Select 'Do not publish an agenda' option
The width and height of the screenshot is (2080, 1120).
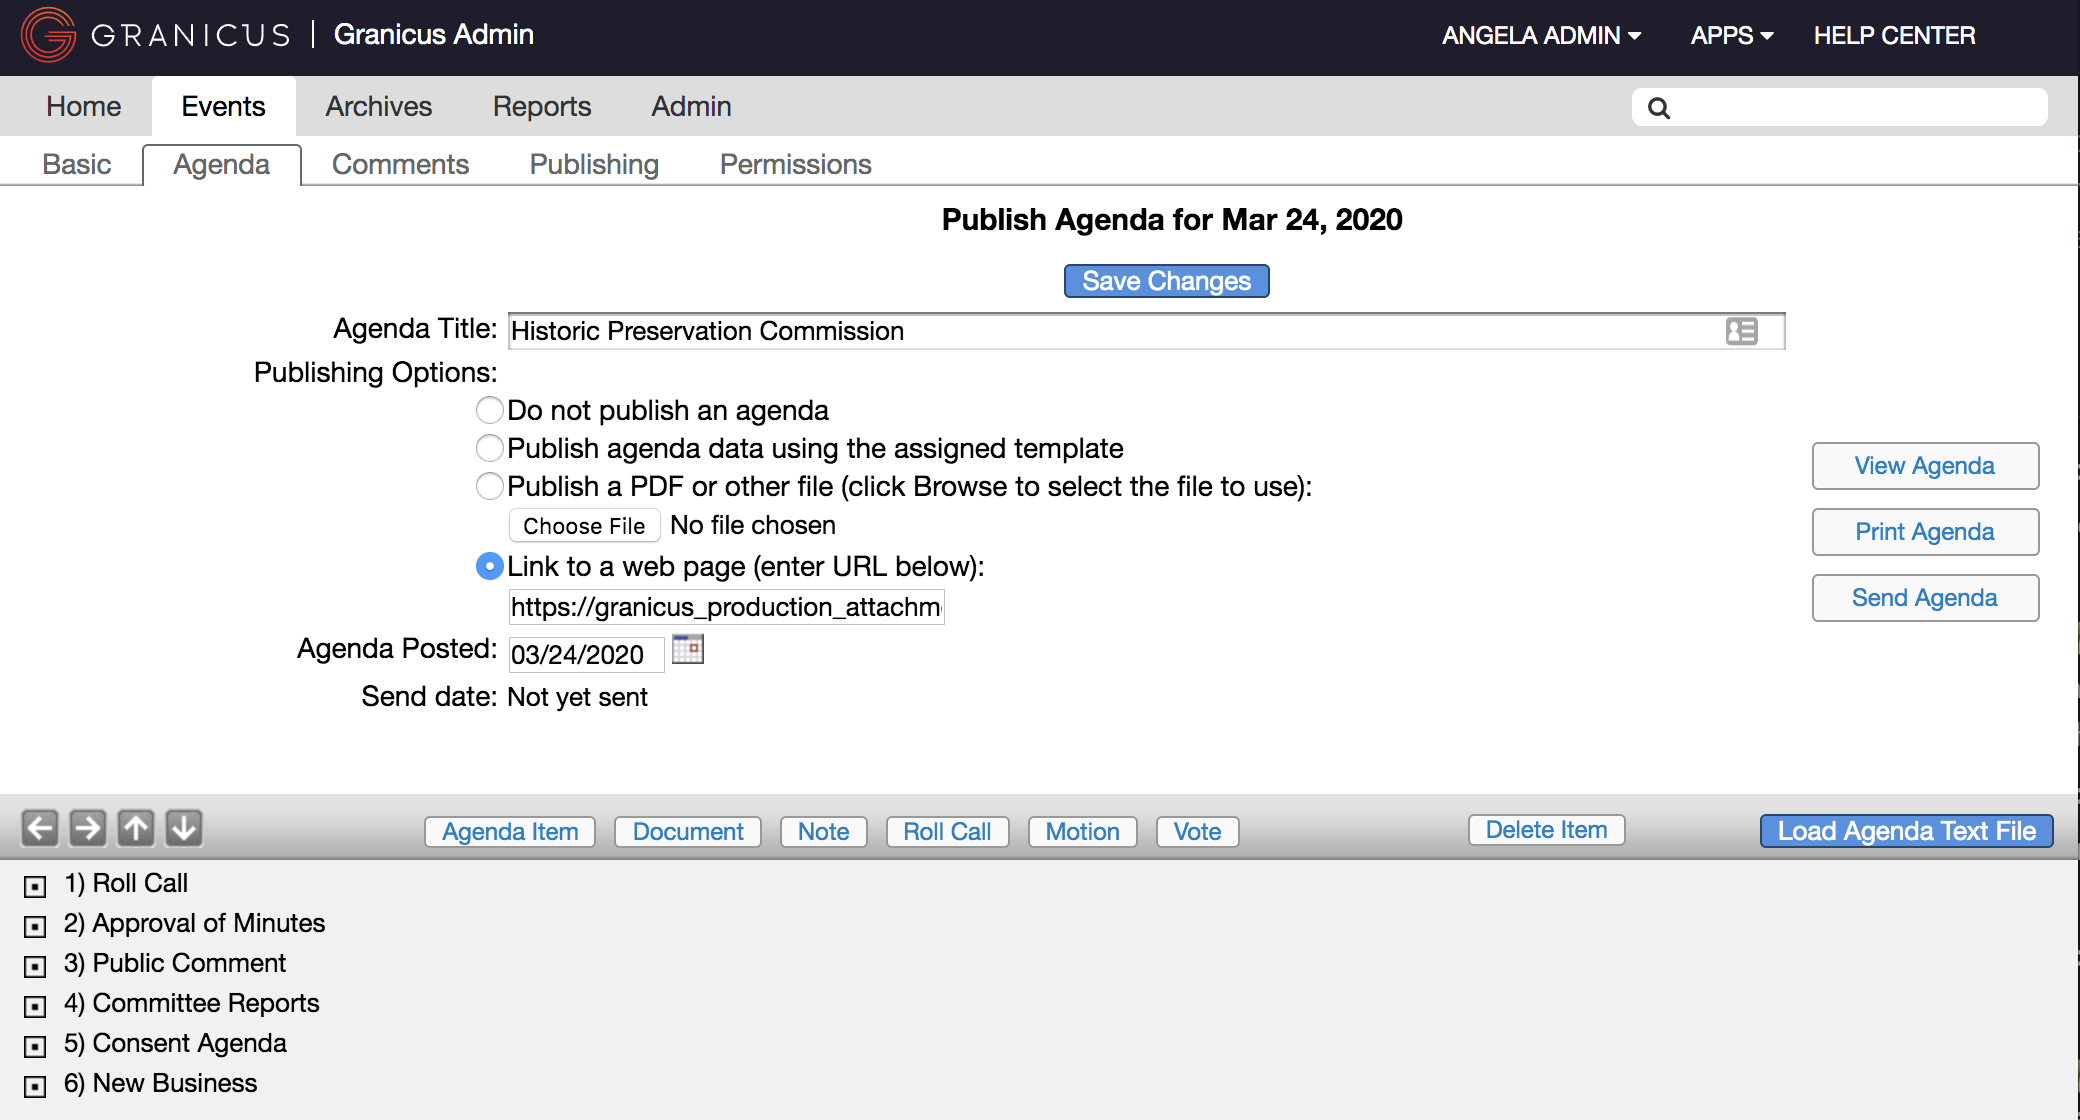[x=489, y=410]
